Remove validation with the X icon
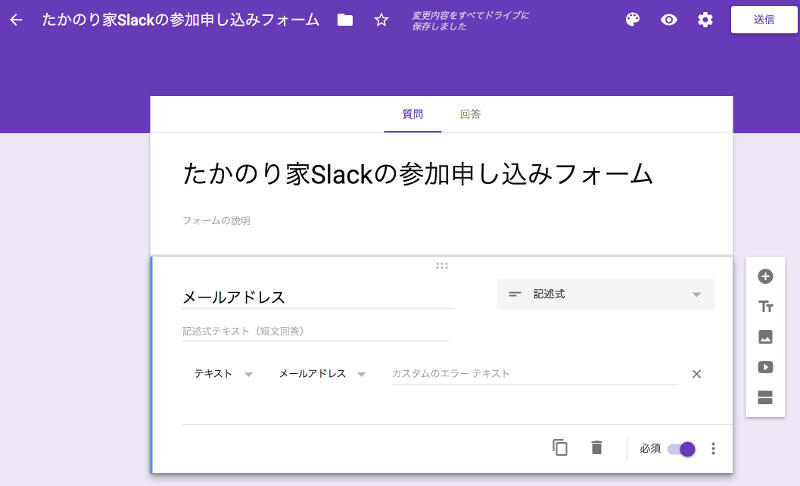 696,374
